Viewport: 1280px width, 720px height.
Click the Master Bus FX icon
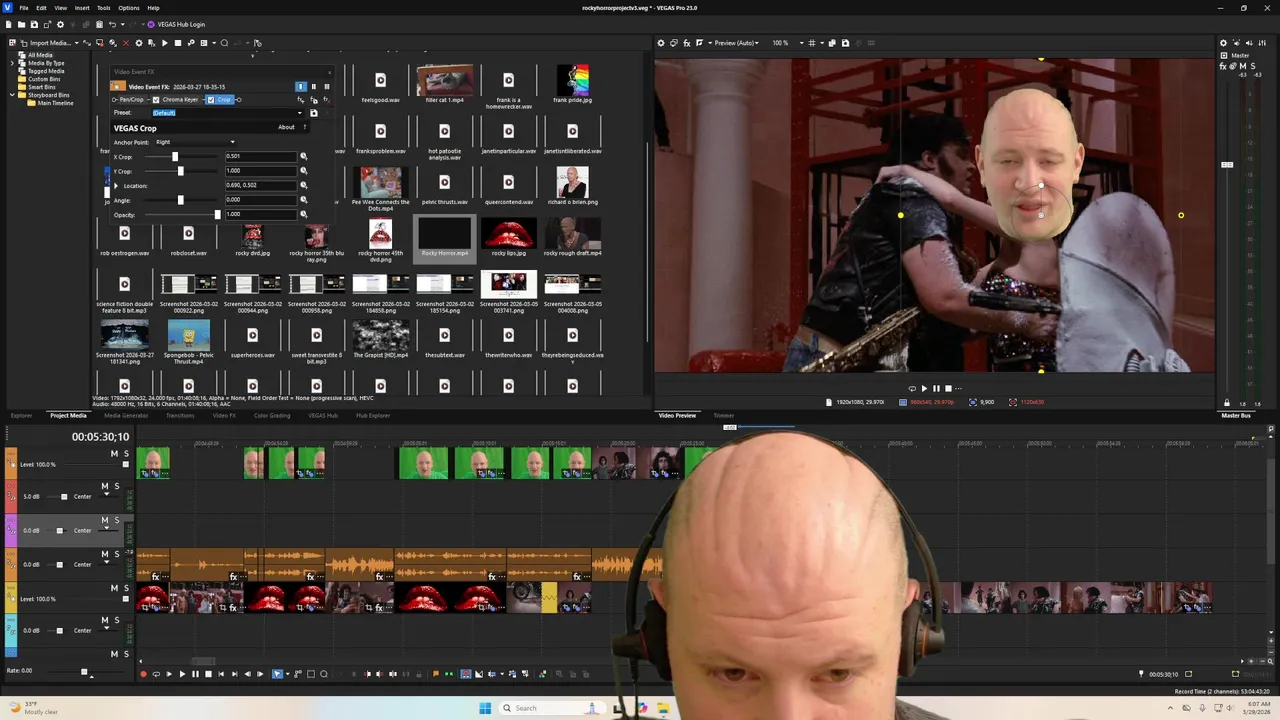tap(1223, 66)
